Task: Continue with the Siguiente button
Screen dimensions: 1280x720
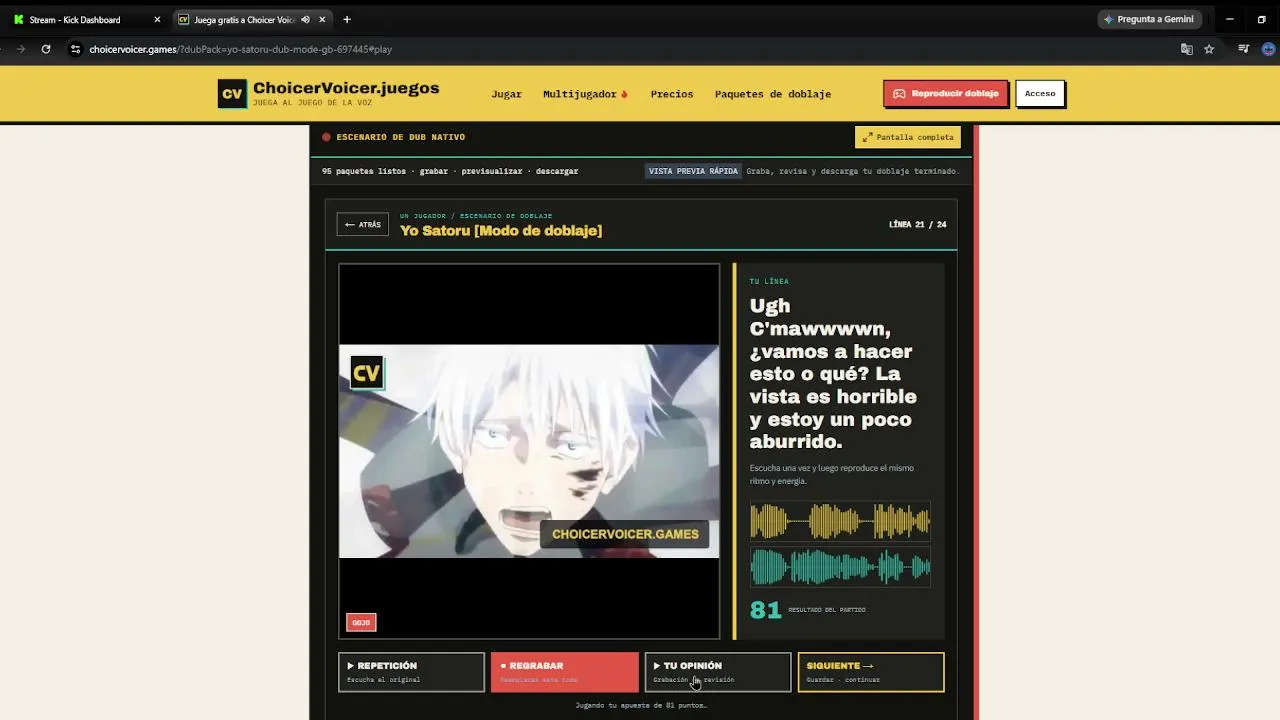Action: (x=871, y=672)
